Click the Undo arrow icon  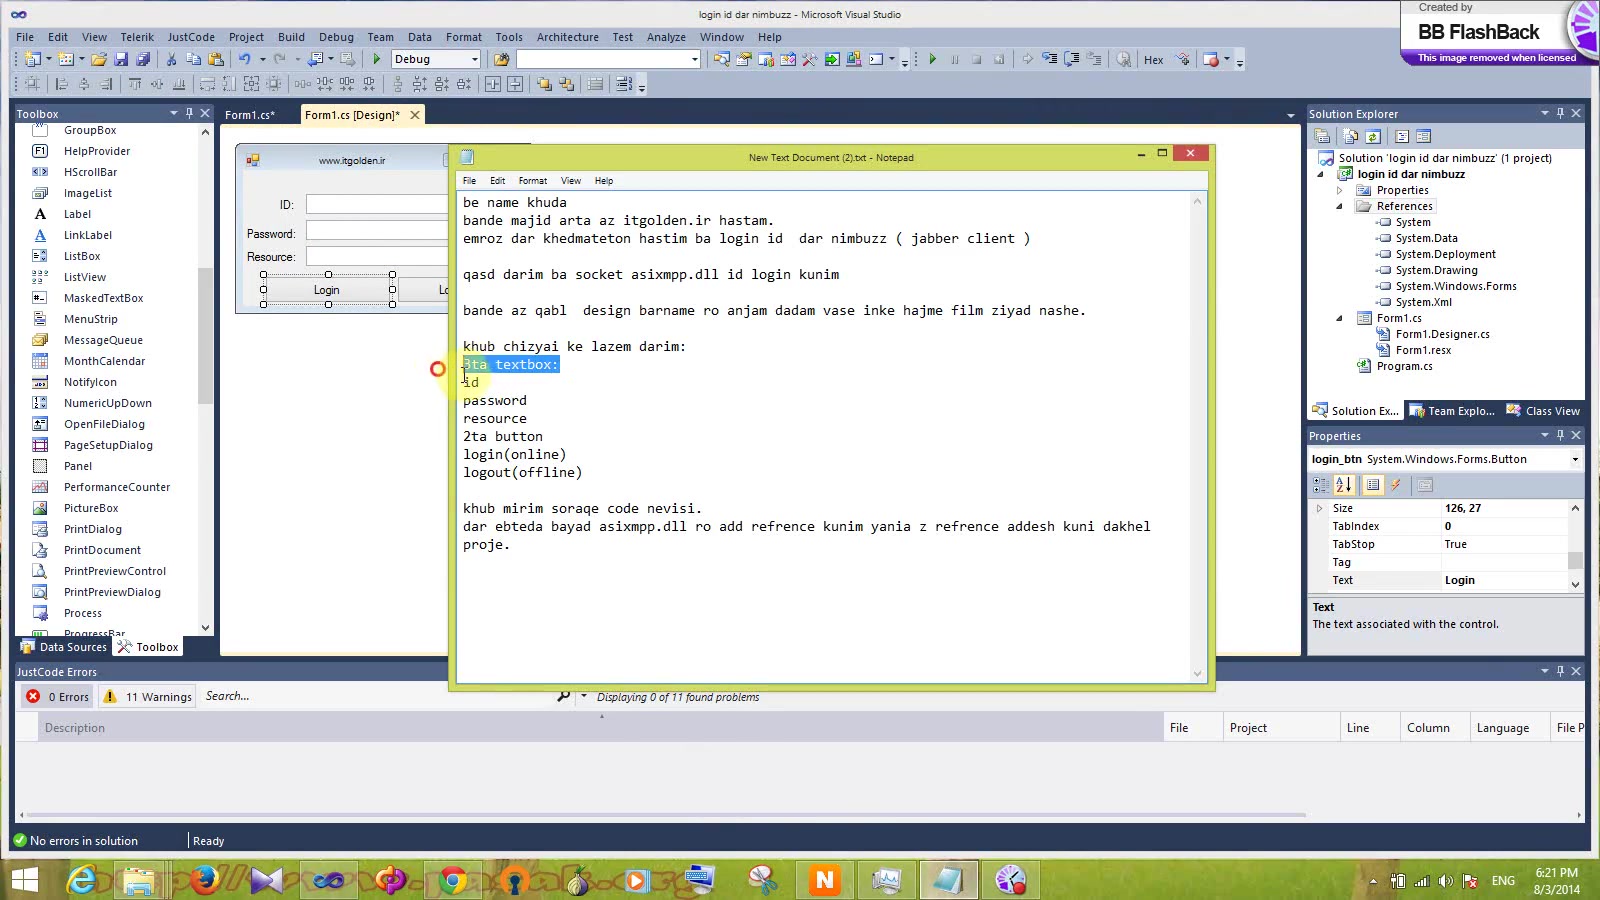click(244, 60)
